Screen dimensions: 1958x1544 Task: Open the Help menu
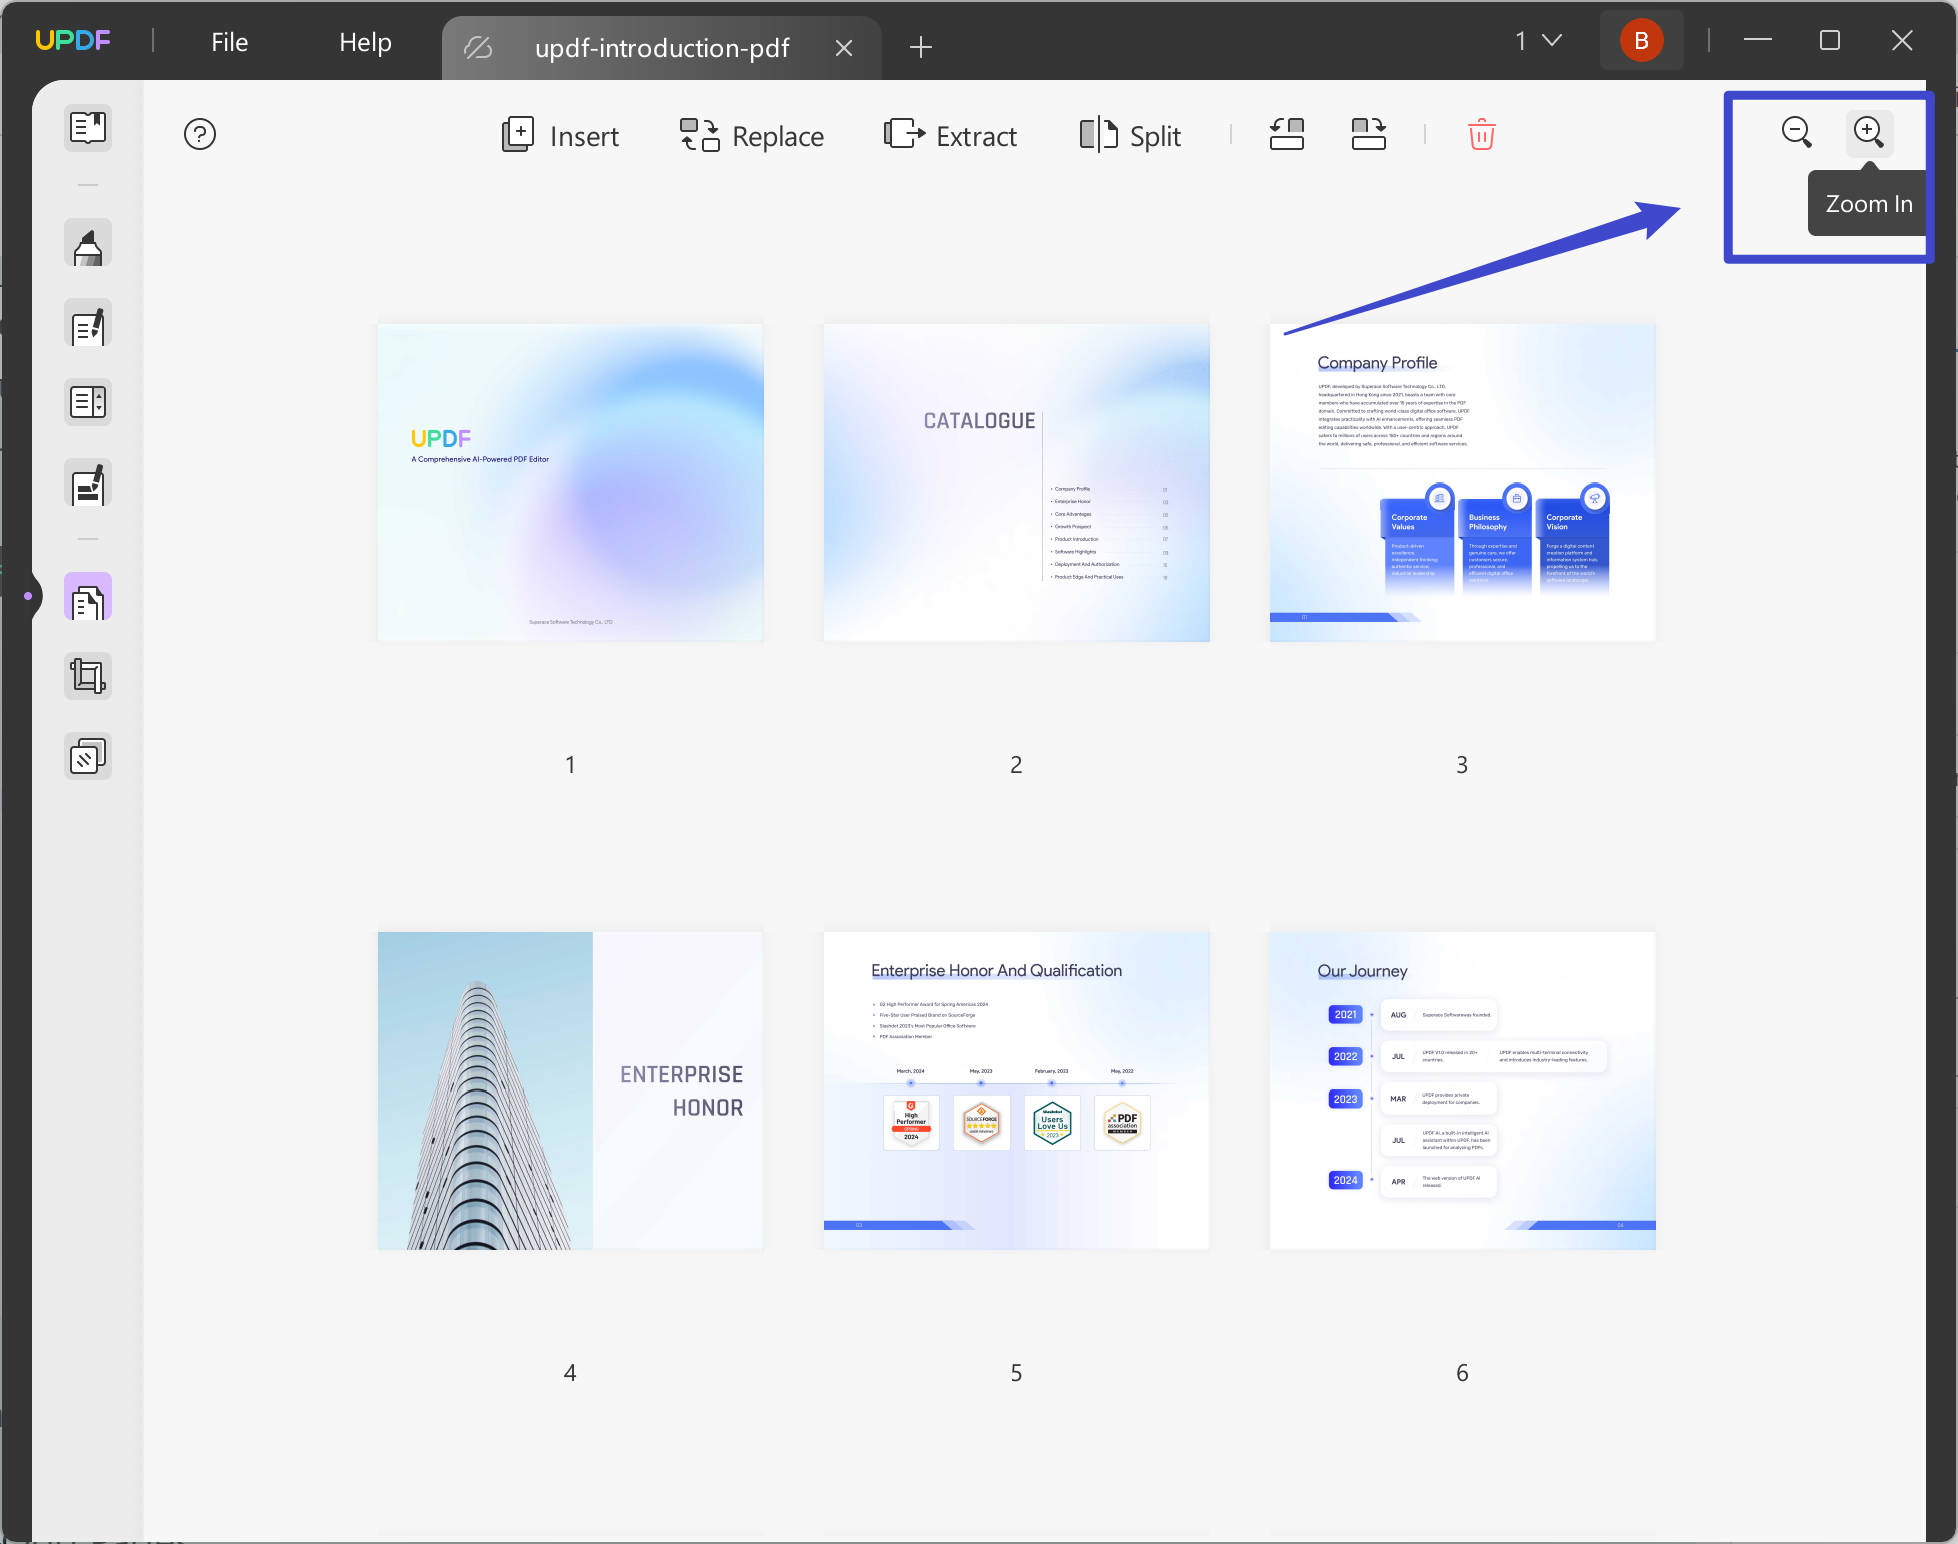click(364, 41)
